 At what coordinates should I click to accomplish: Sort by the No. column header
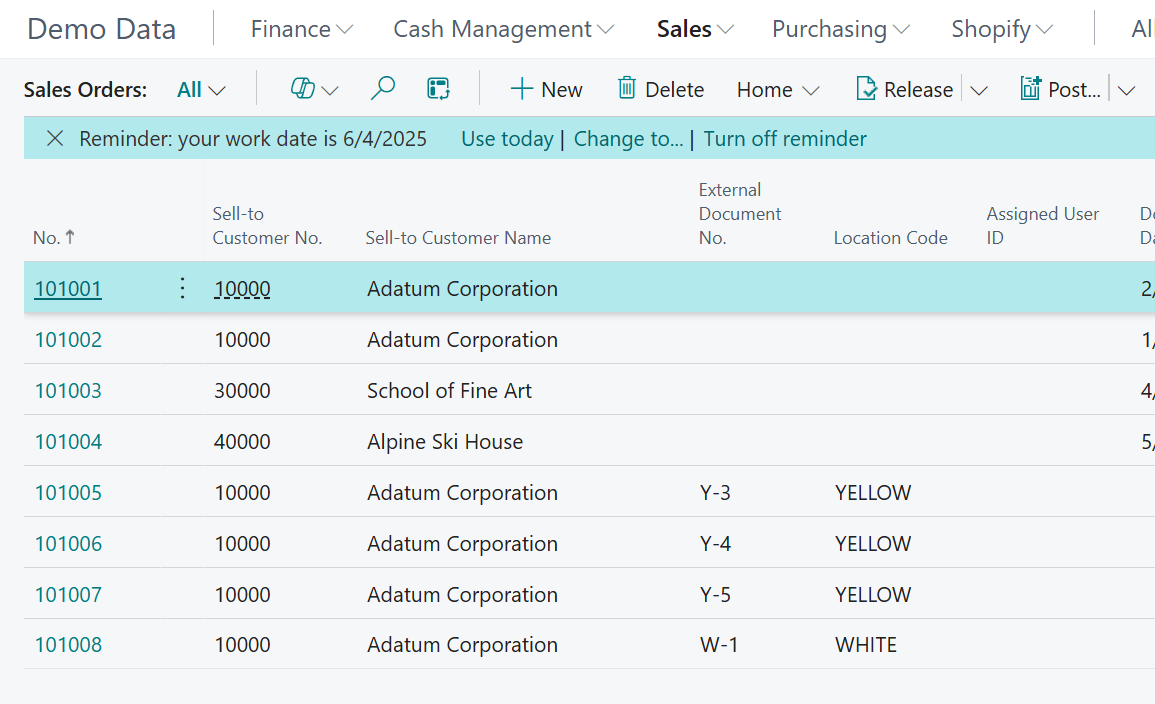53,237
